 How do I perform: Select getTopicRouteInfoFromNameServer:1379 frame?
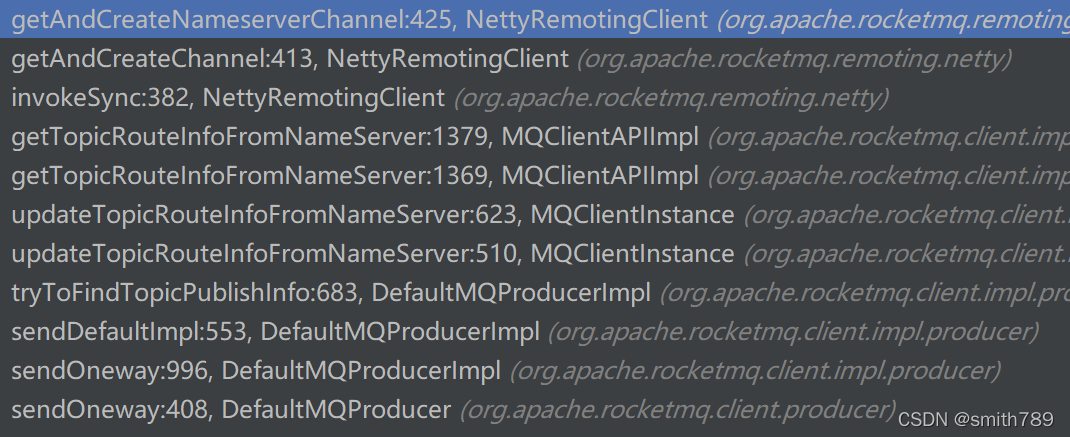535,137
